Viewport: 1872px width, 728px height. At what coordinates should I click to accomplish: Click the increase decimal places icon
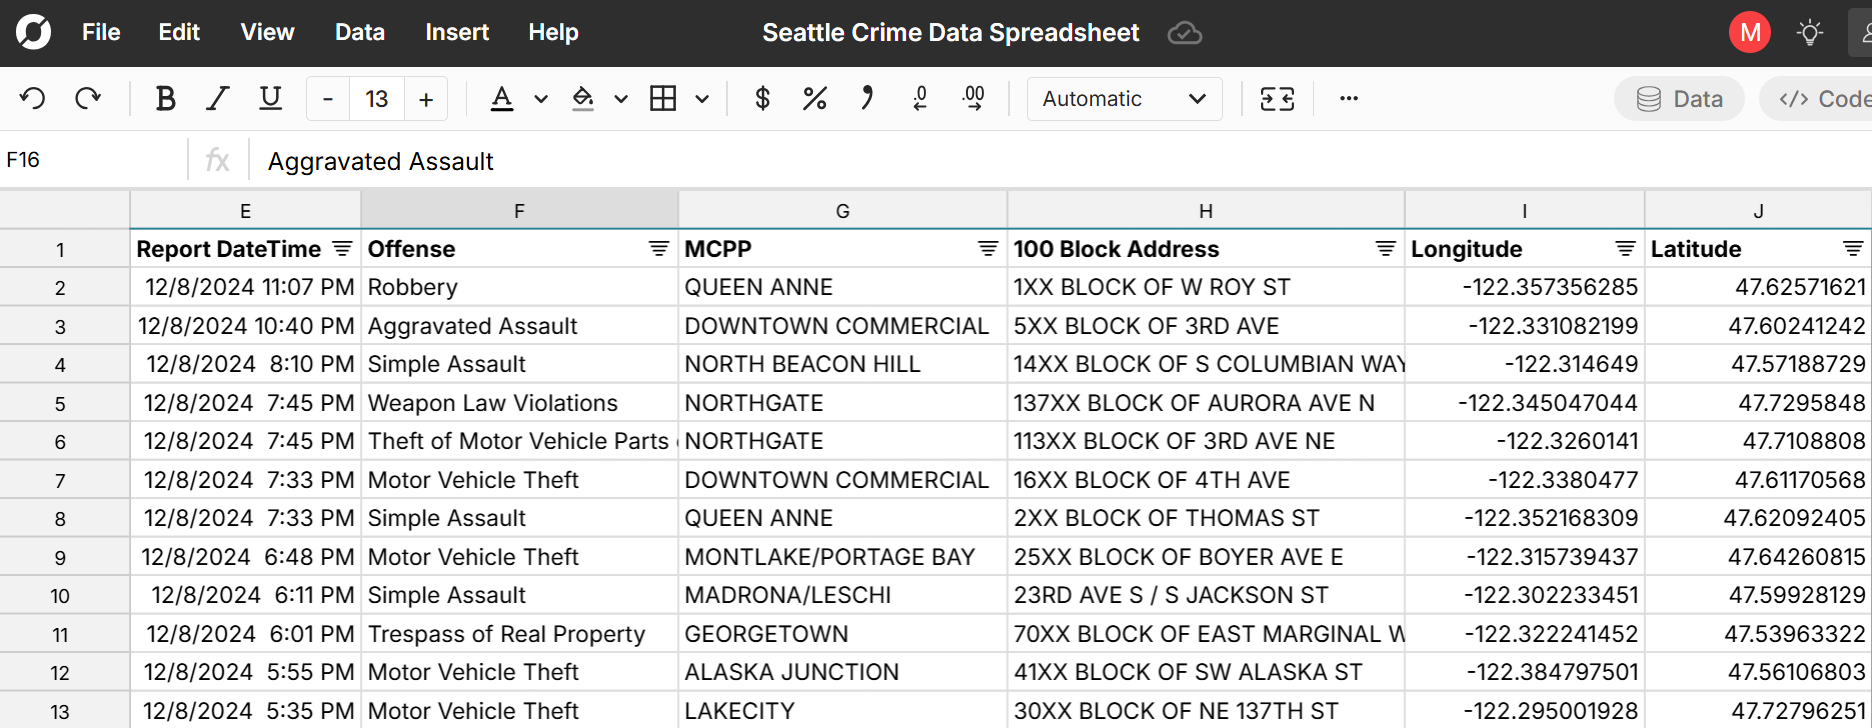coord(973,98)
